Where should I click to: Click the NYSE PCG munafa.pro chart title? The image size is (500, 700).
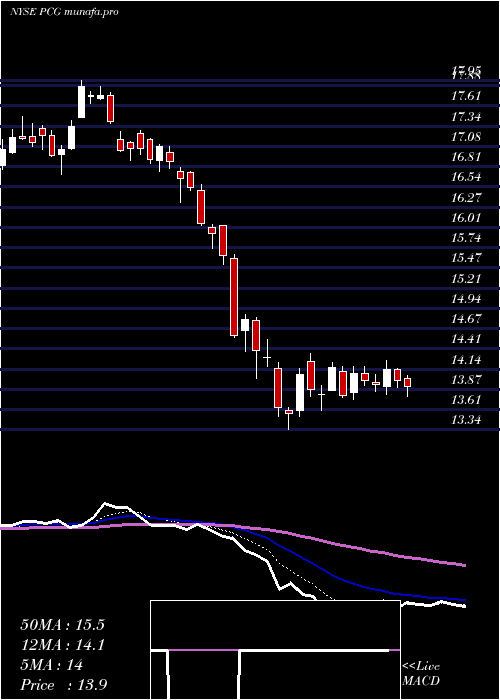[64, 12]
